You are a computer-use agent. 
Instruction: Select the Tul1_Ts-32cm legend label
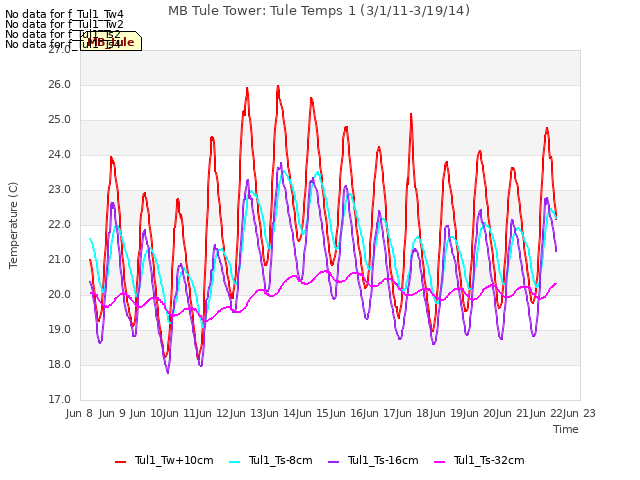(489, 460)
